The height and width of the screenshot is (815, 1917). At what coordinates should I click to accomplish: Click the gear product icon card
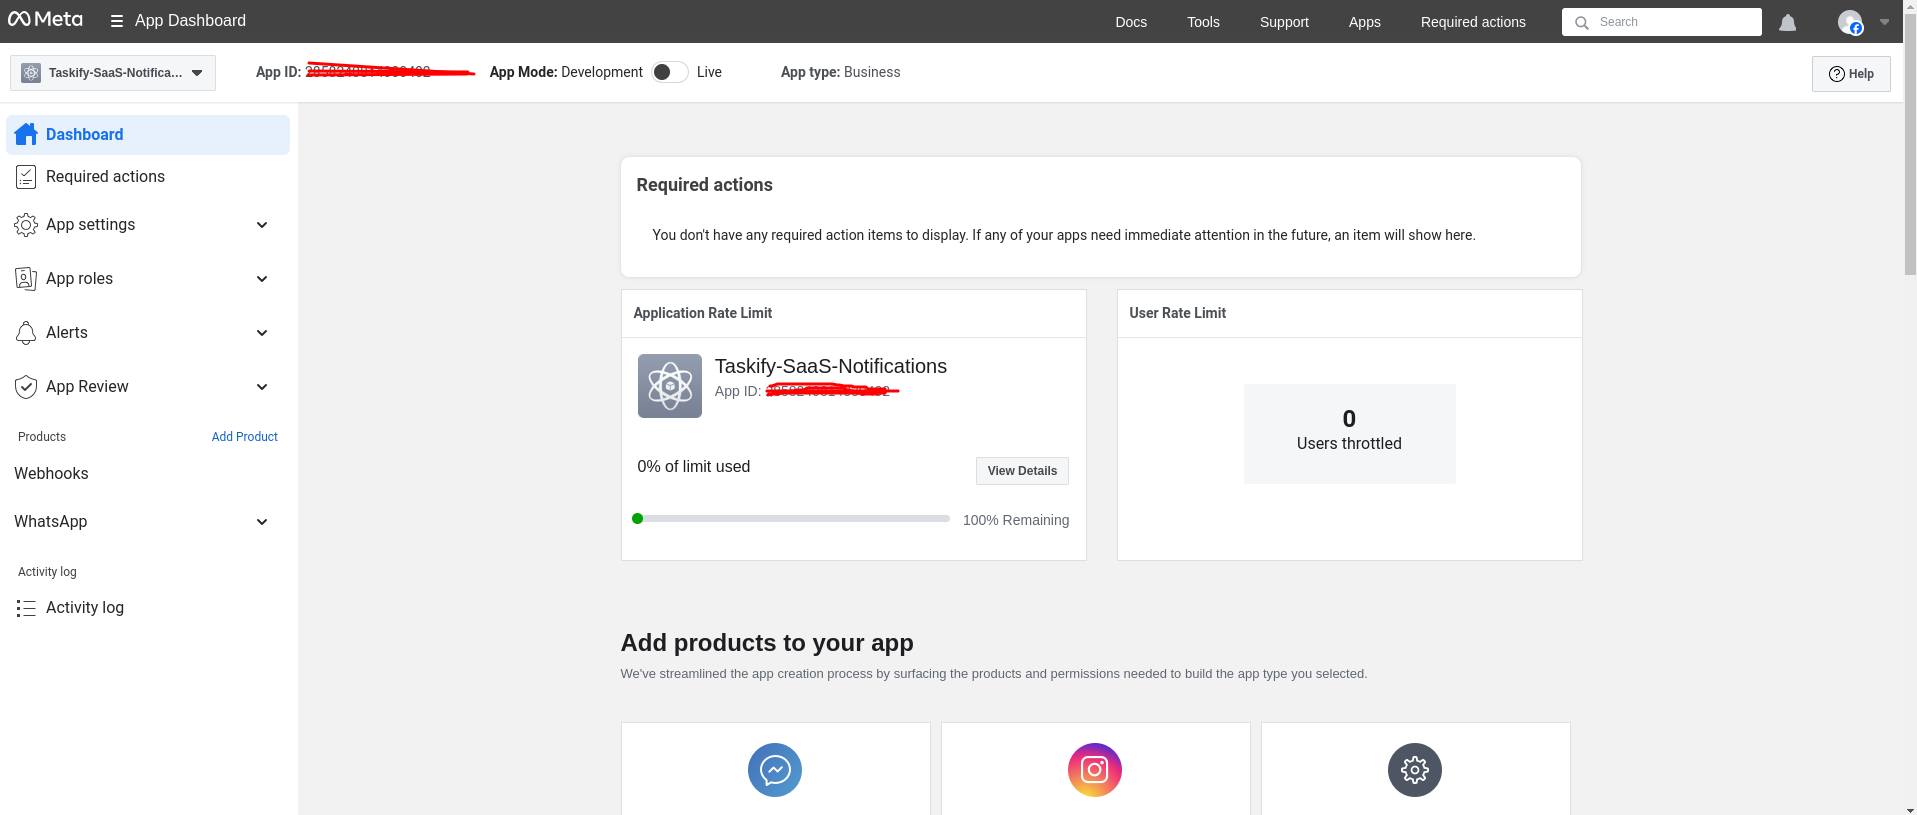[1414, 769]
